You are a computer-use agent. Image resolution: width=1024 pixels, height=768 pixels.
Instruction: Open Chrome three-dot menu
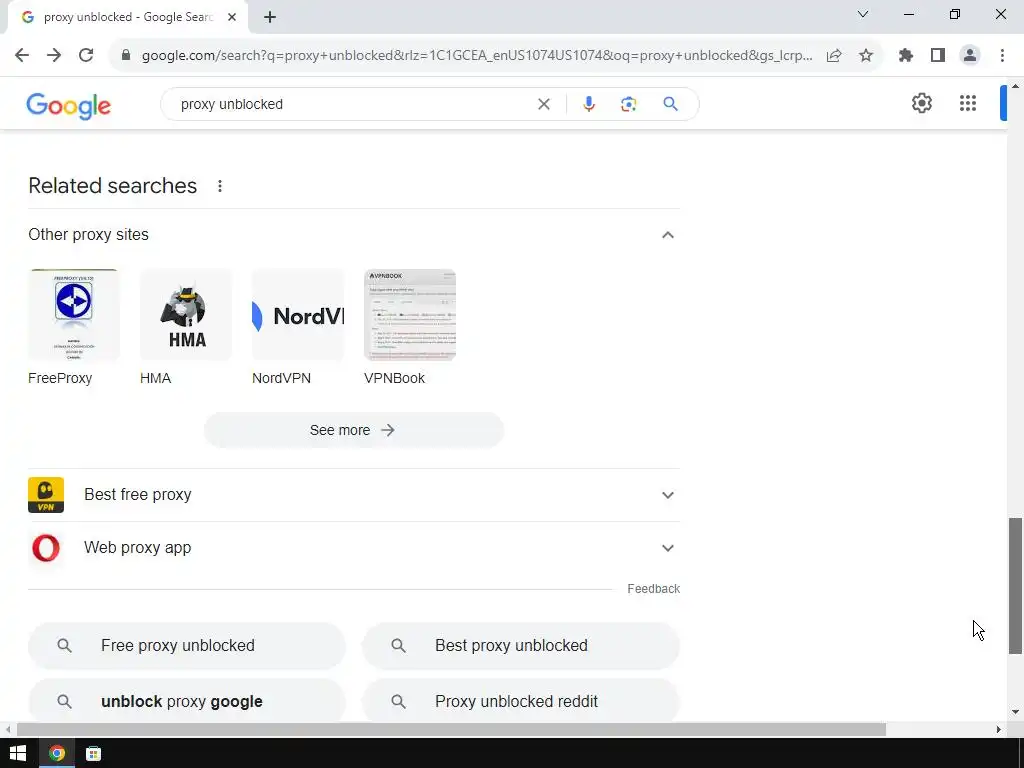pos(1002,56)
